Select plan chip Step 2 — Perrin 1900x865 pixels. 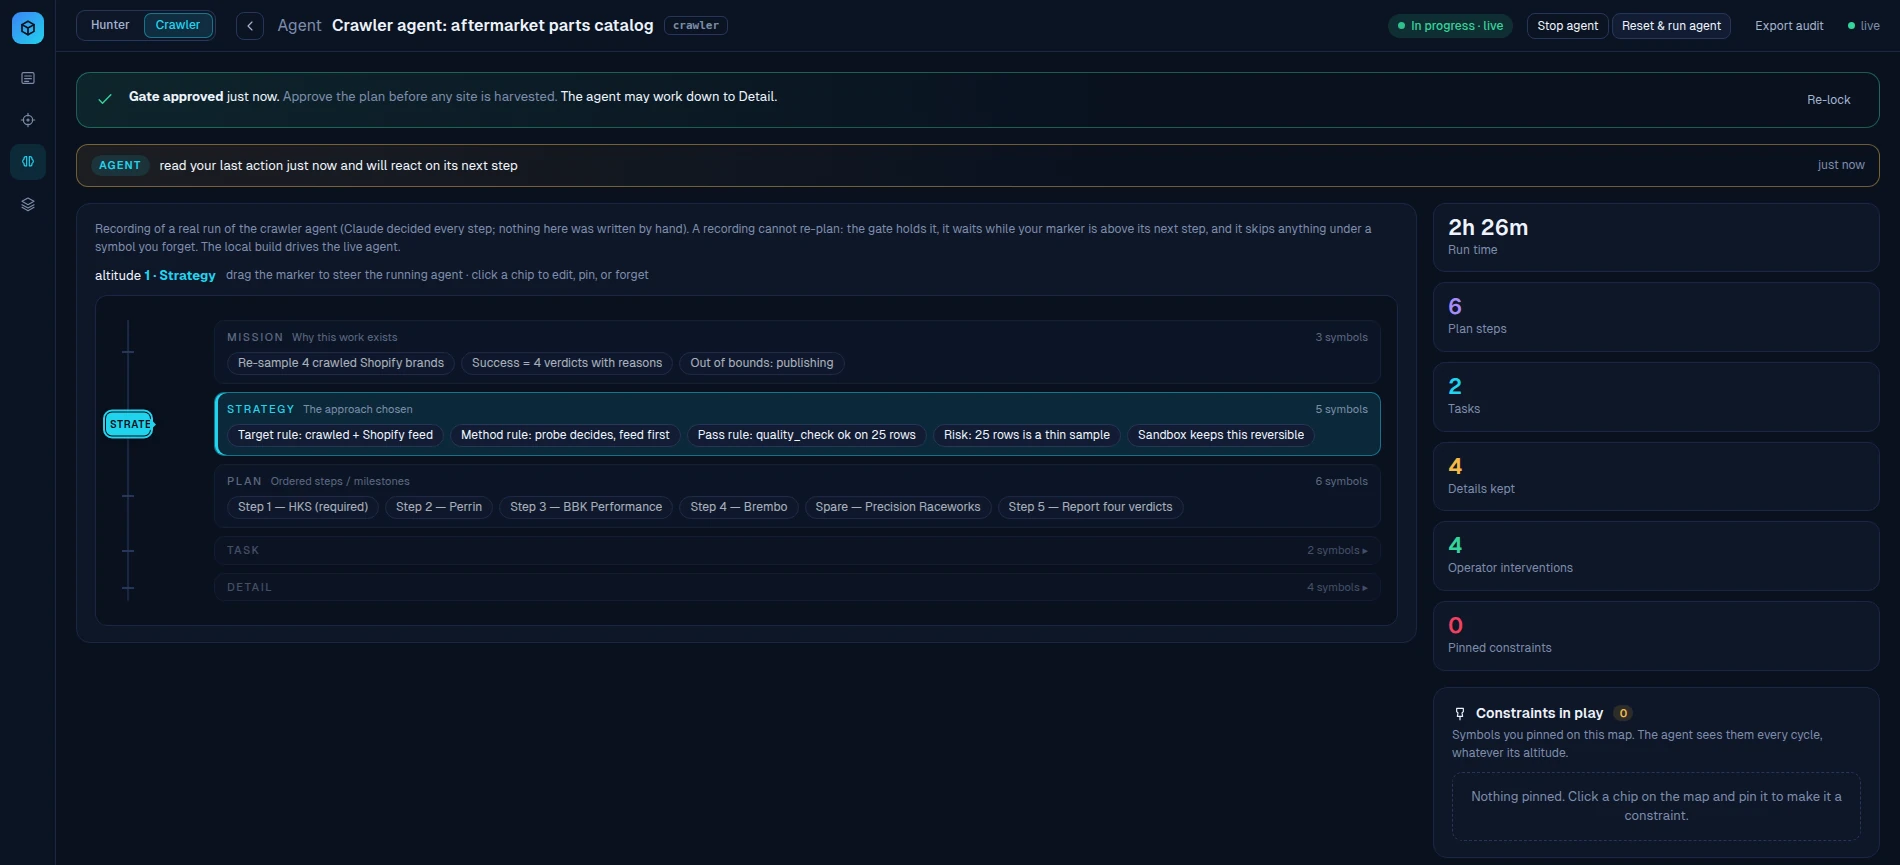(439, 507)
